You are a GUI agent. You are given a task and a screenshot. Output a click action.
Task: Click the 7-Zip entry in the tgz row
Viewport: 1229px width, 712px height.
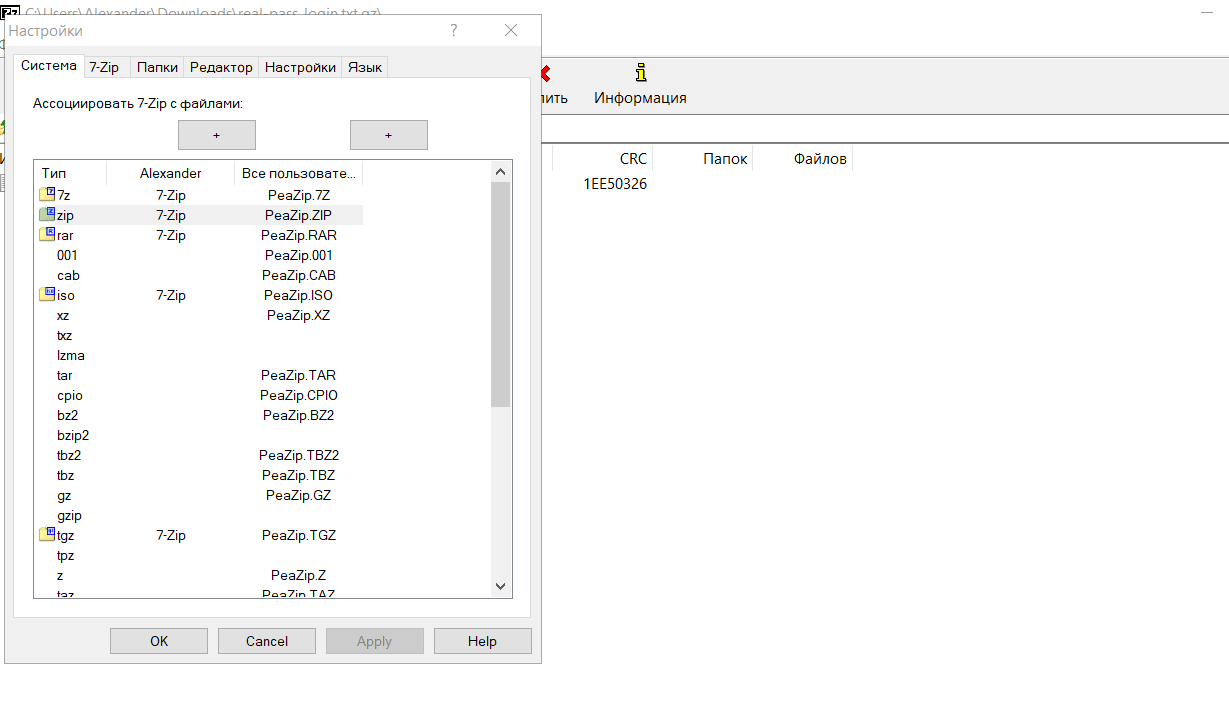170,535
